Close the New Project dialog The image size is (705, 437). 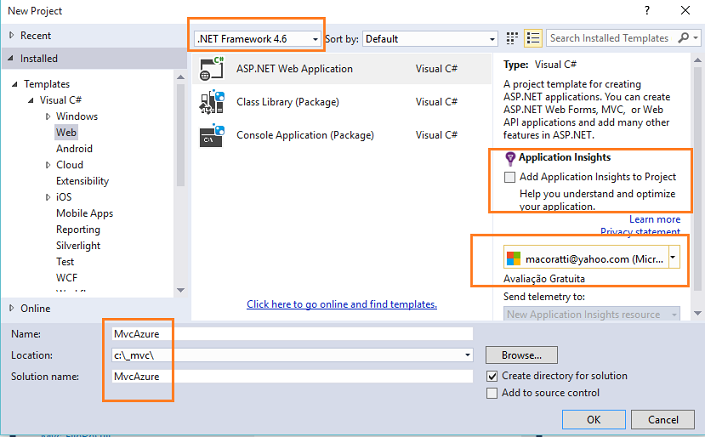pos(685,10)
